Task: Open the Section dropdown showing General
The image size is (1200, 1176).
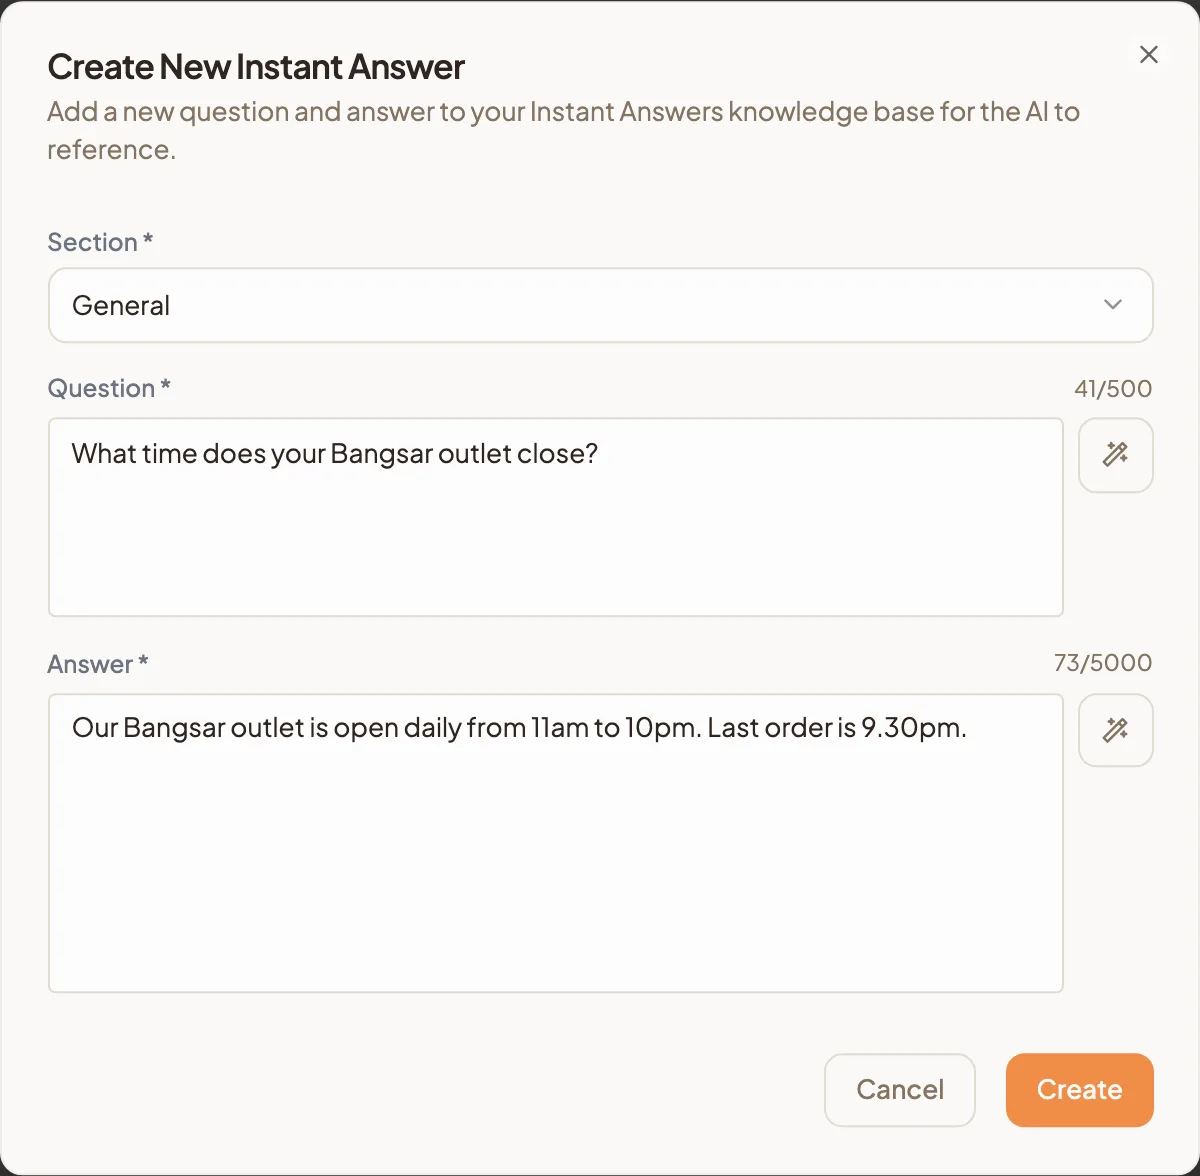Action: point(601,305)
